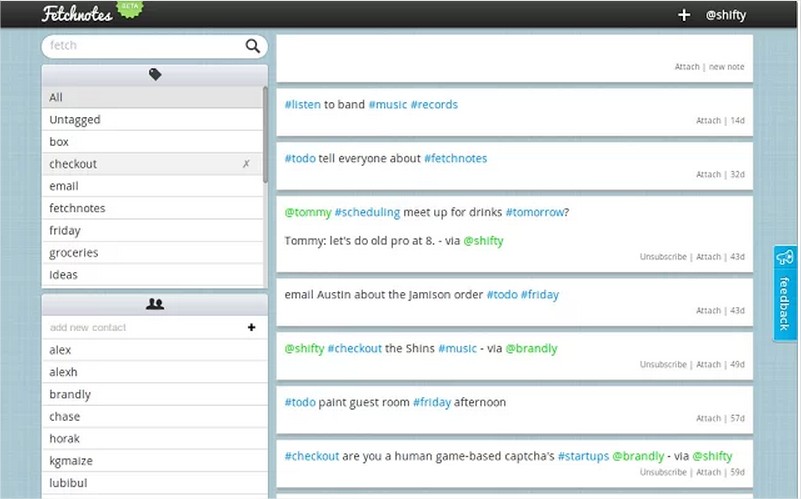Select contact horak
The width and height of the screenshot is (801, 499).
point(154,438)
